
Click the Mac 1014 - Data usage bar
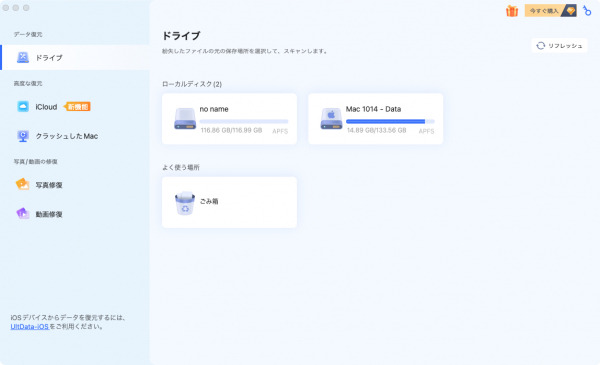pos(390,121)
